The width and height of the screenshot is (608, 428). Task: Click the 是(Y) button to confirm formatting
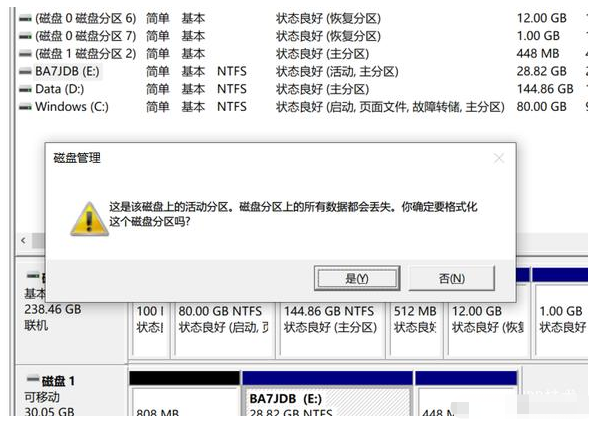356,278
